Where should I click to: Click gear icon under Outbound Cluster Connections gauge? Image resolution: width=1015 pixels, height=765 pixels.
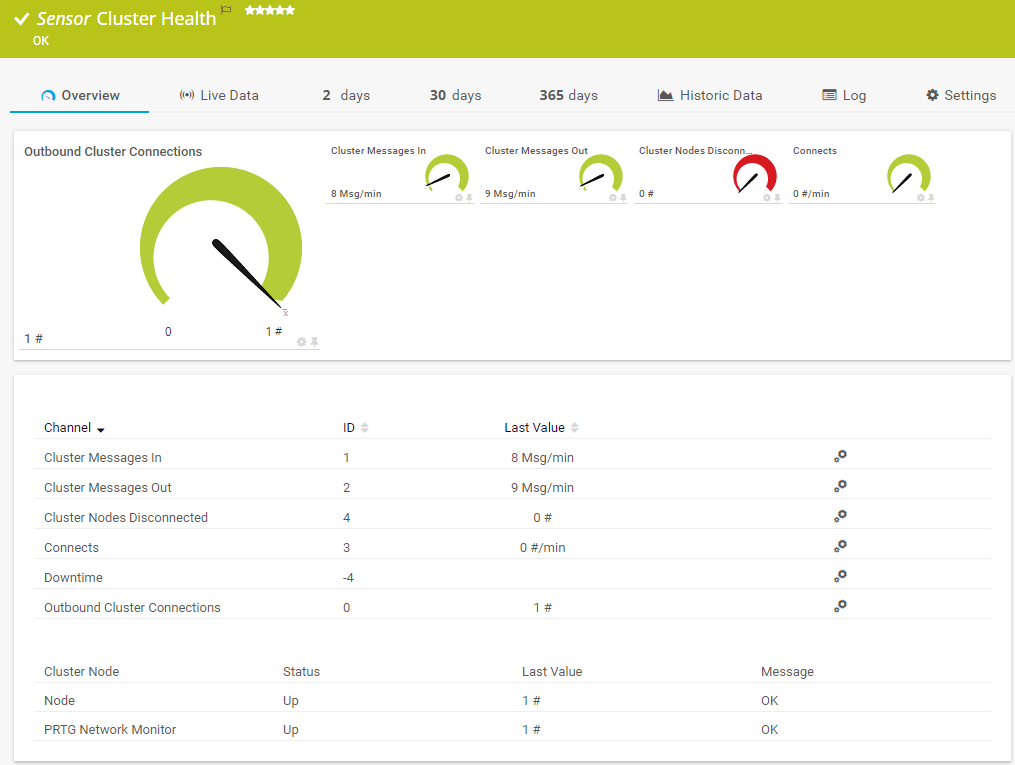[x=301, y=342]
